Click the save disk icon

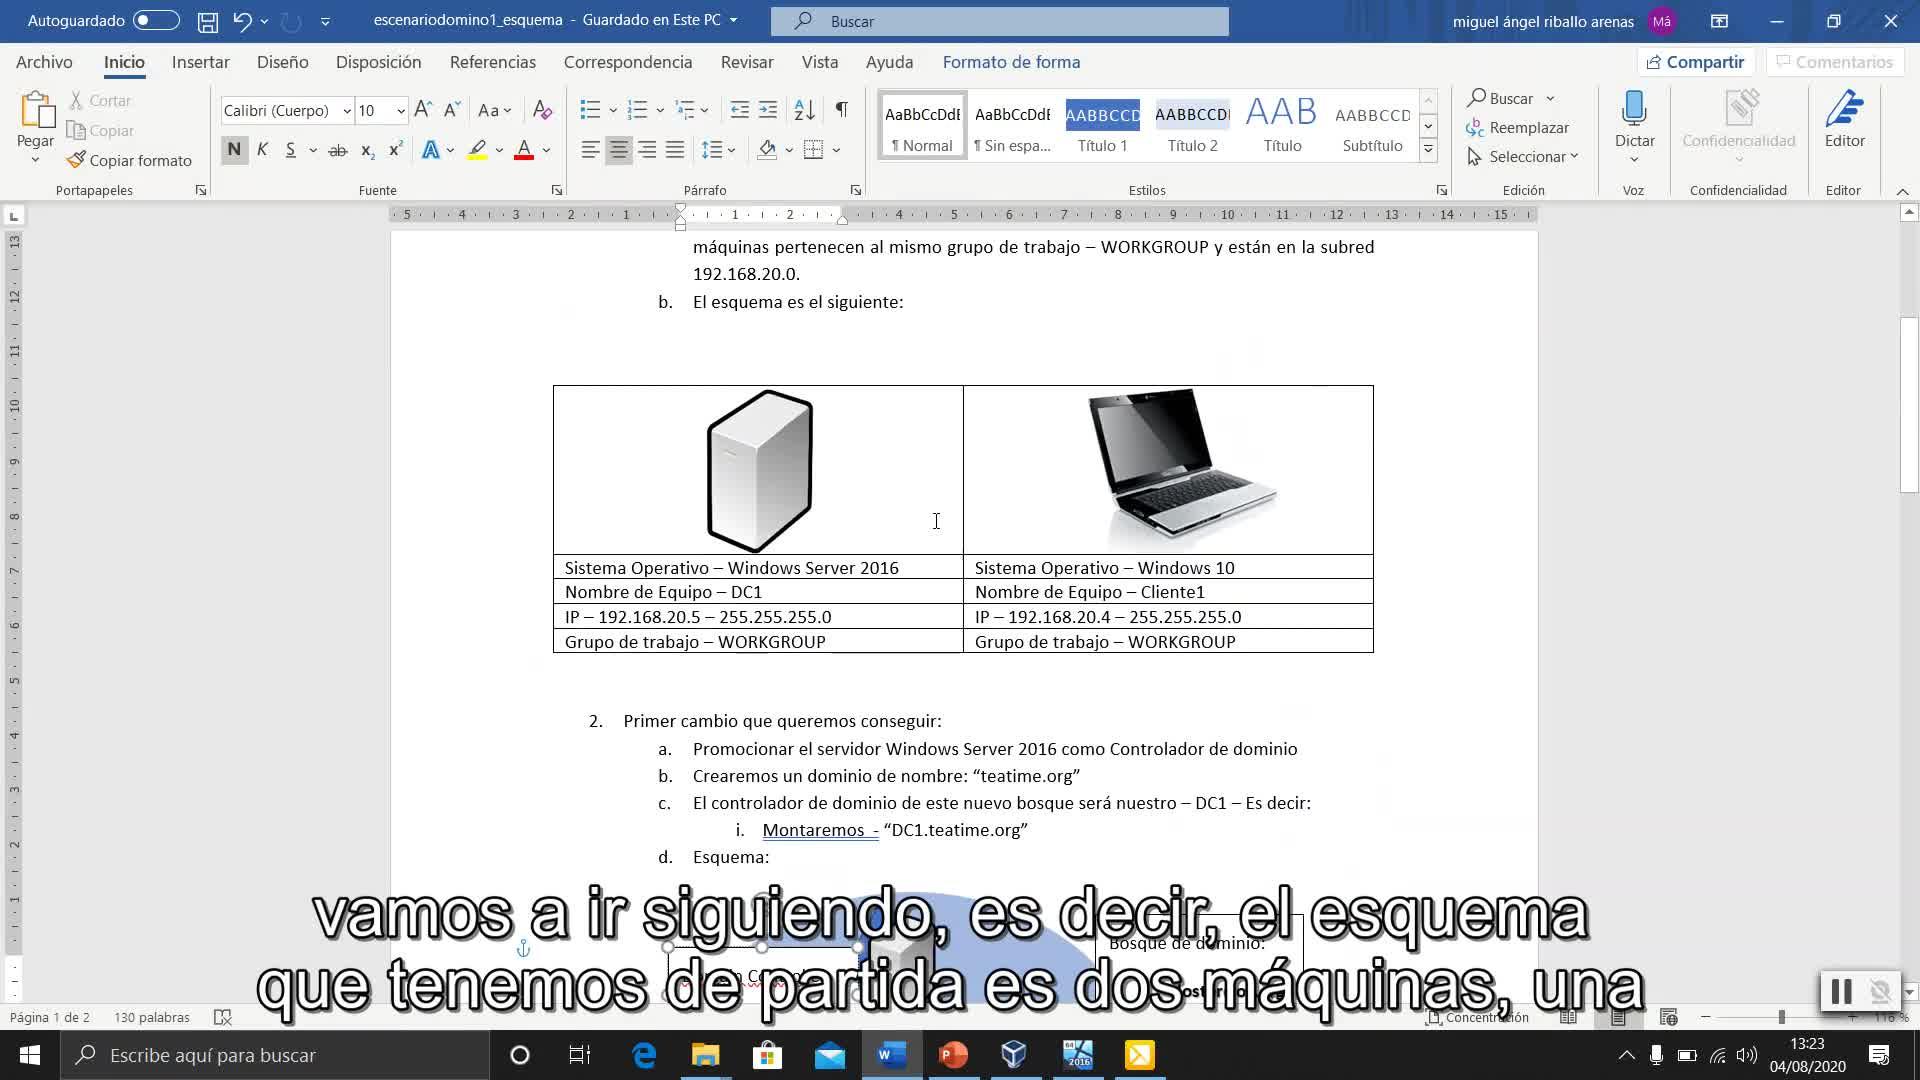click(x=207, y=21)
